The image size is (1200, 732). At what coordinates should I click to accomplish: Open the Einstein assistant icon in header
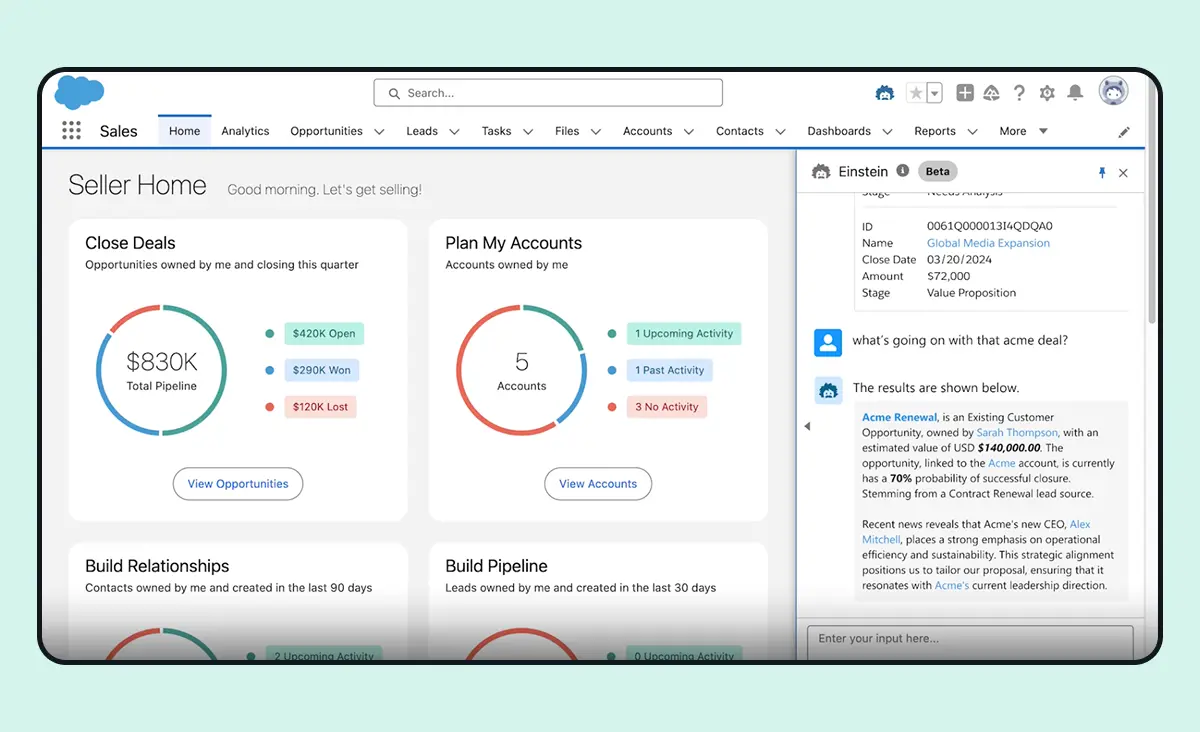tap(885, 93)
